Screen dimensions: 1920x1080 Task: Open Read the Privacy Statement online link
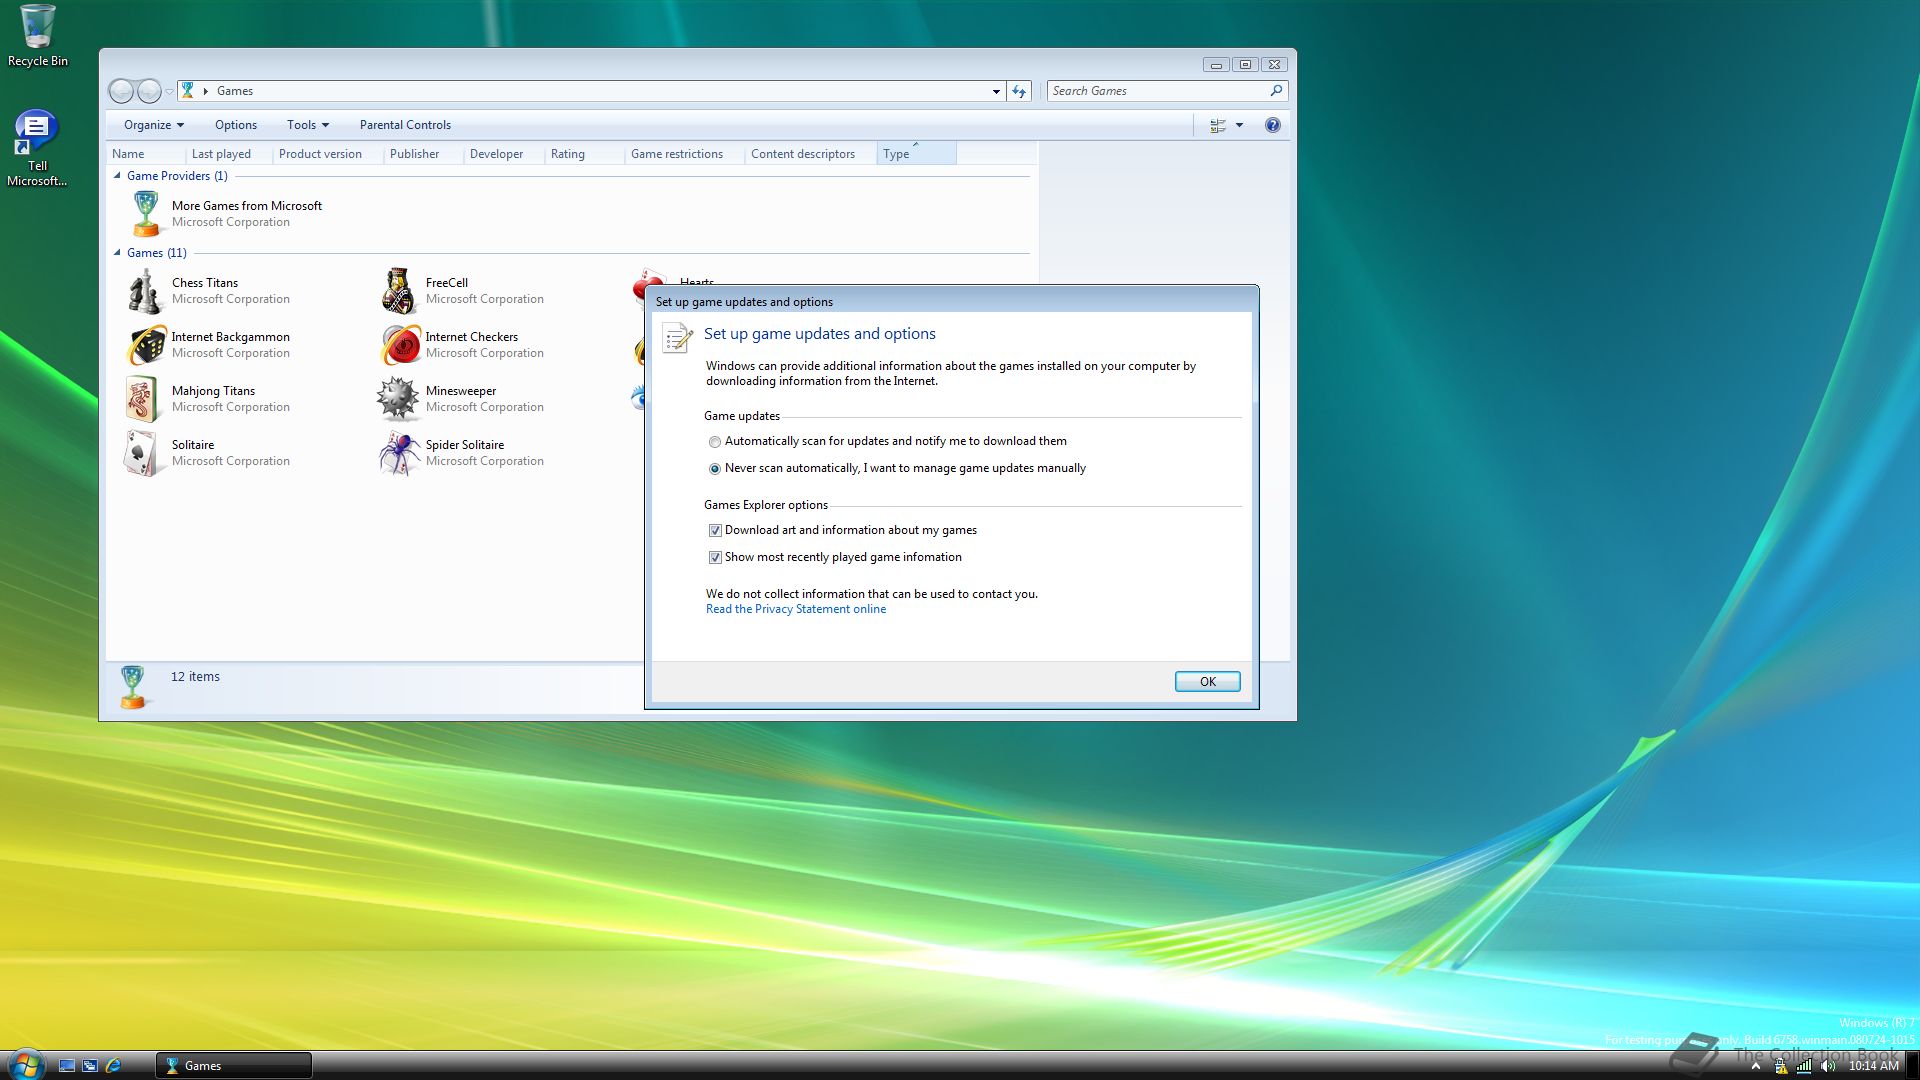coord(796,609)
